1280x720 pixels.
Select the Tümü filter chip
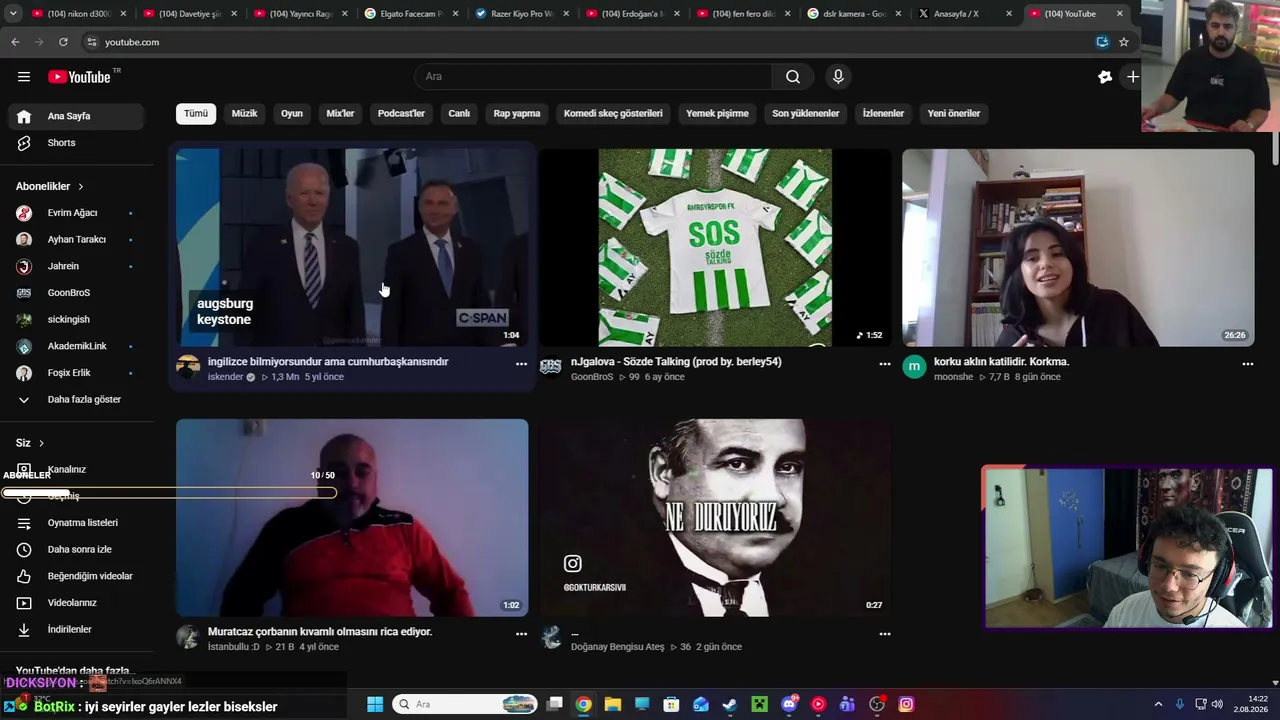pyautogui.click(x=196, y=113)
